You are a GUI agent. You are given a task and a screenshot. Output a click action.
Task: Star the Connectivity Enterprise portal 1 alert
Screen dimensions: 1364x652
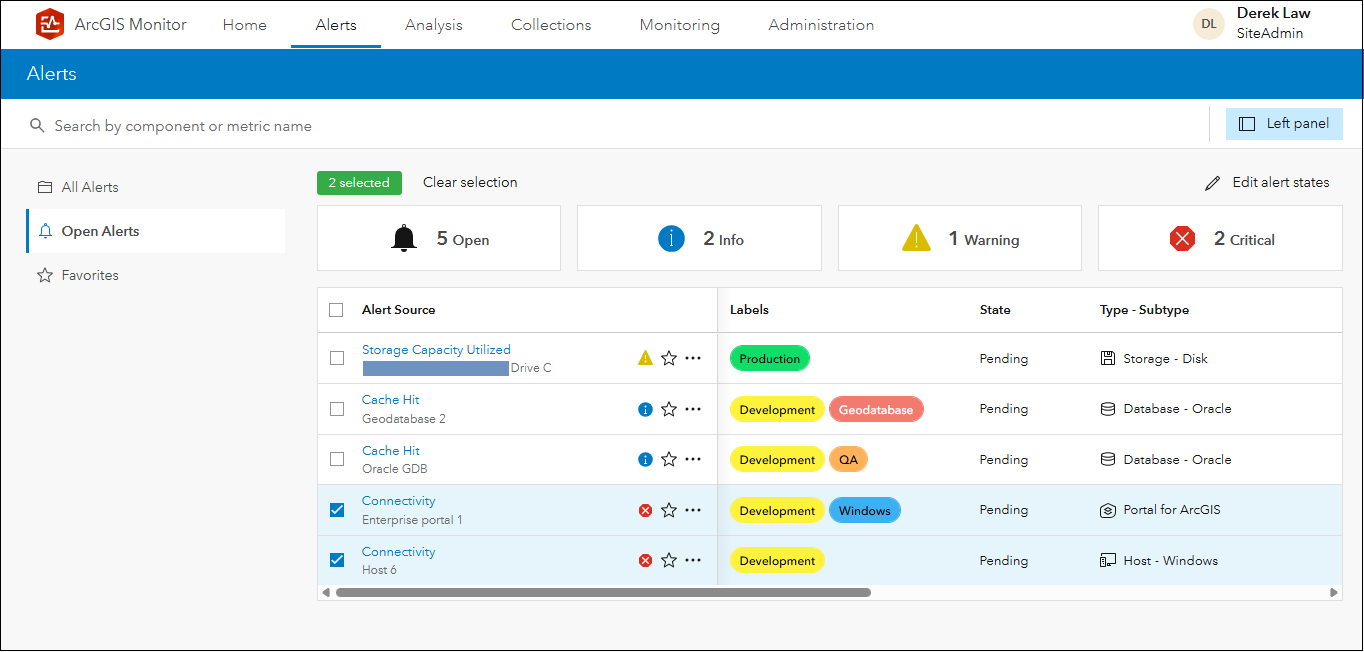point(669,510)
